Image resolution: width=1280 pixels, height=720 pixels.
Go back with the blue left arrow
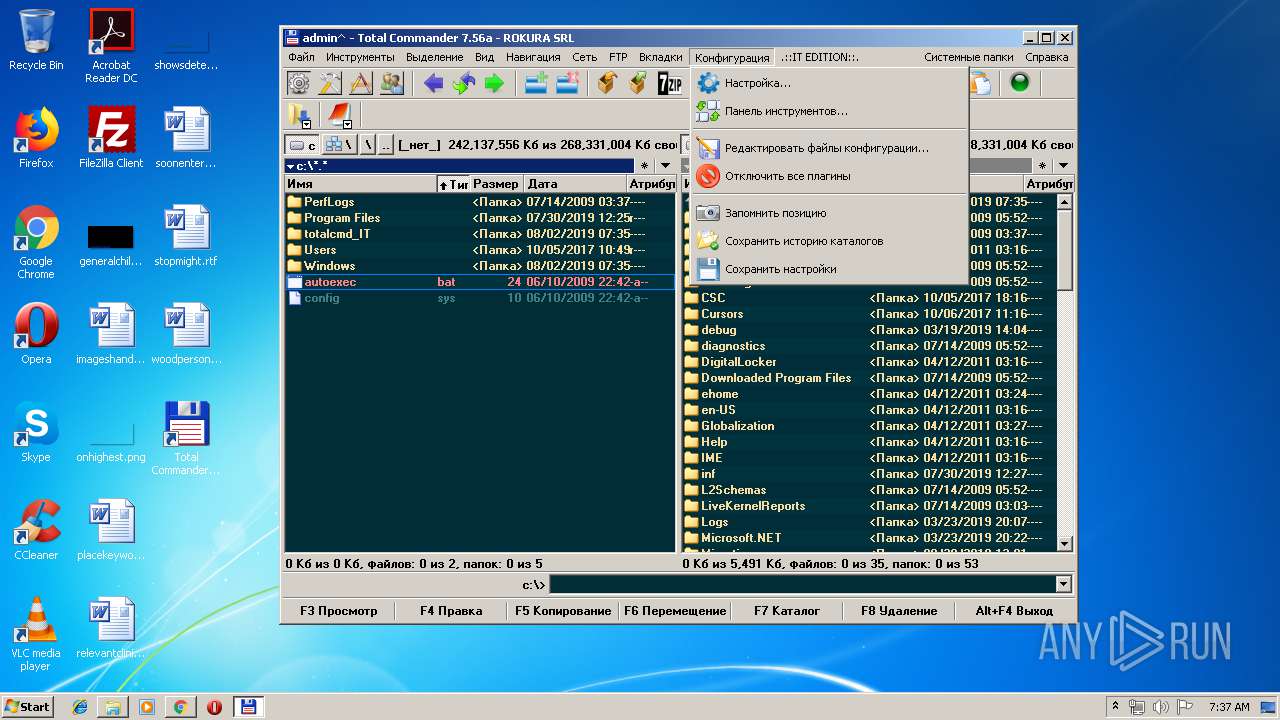click(x=433, y=83)
